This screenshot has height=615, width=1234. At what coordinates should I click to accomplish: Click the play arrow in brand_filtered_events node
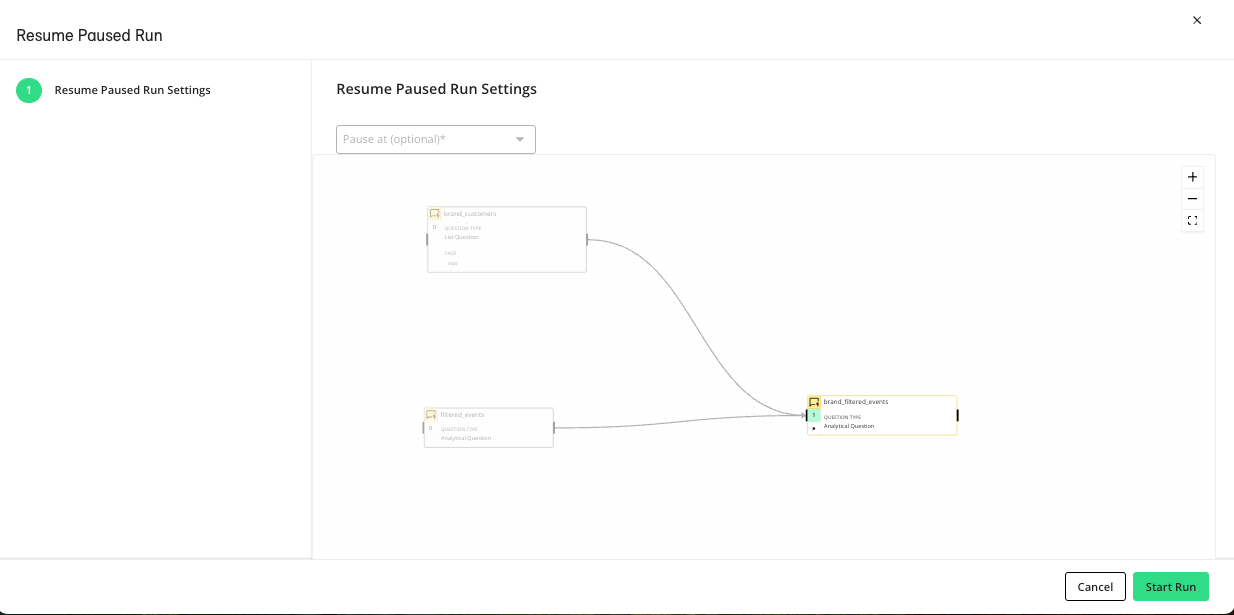click(x=814, y=428)
